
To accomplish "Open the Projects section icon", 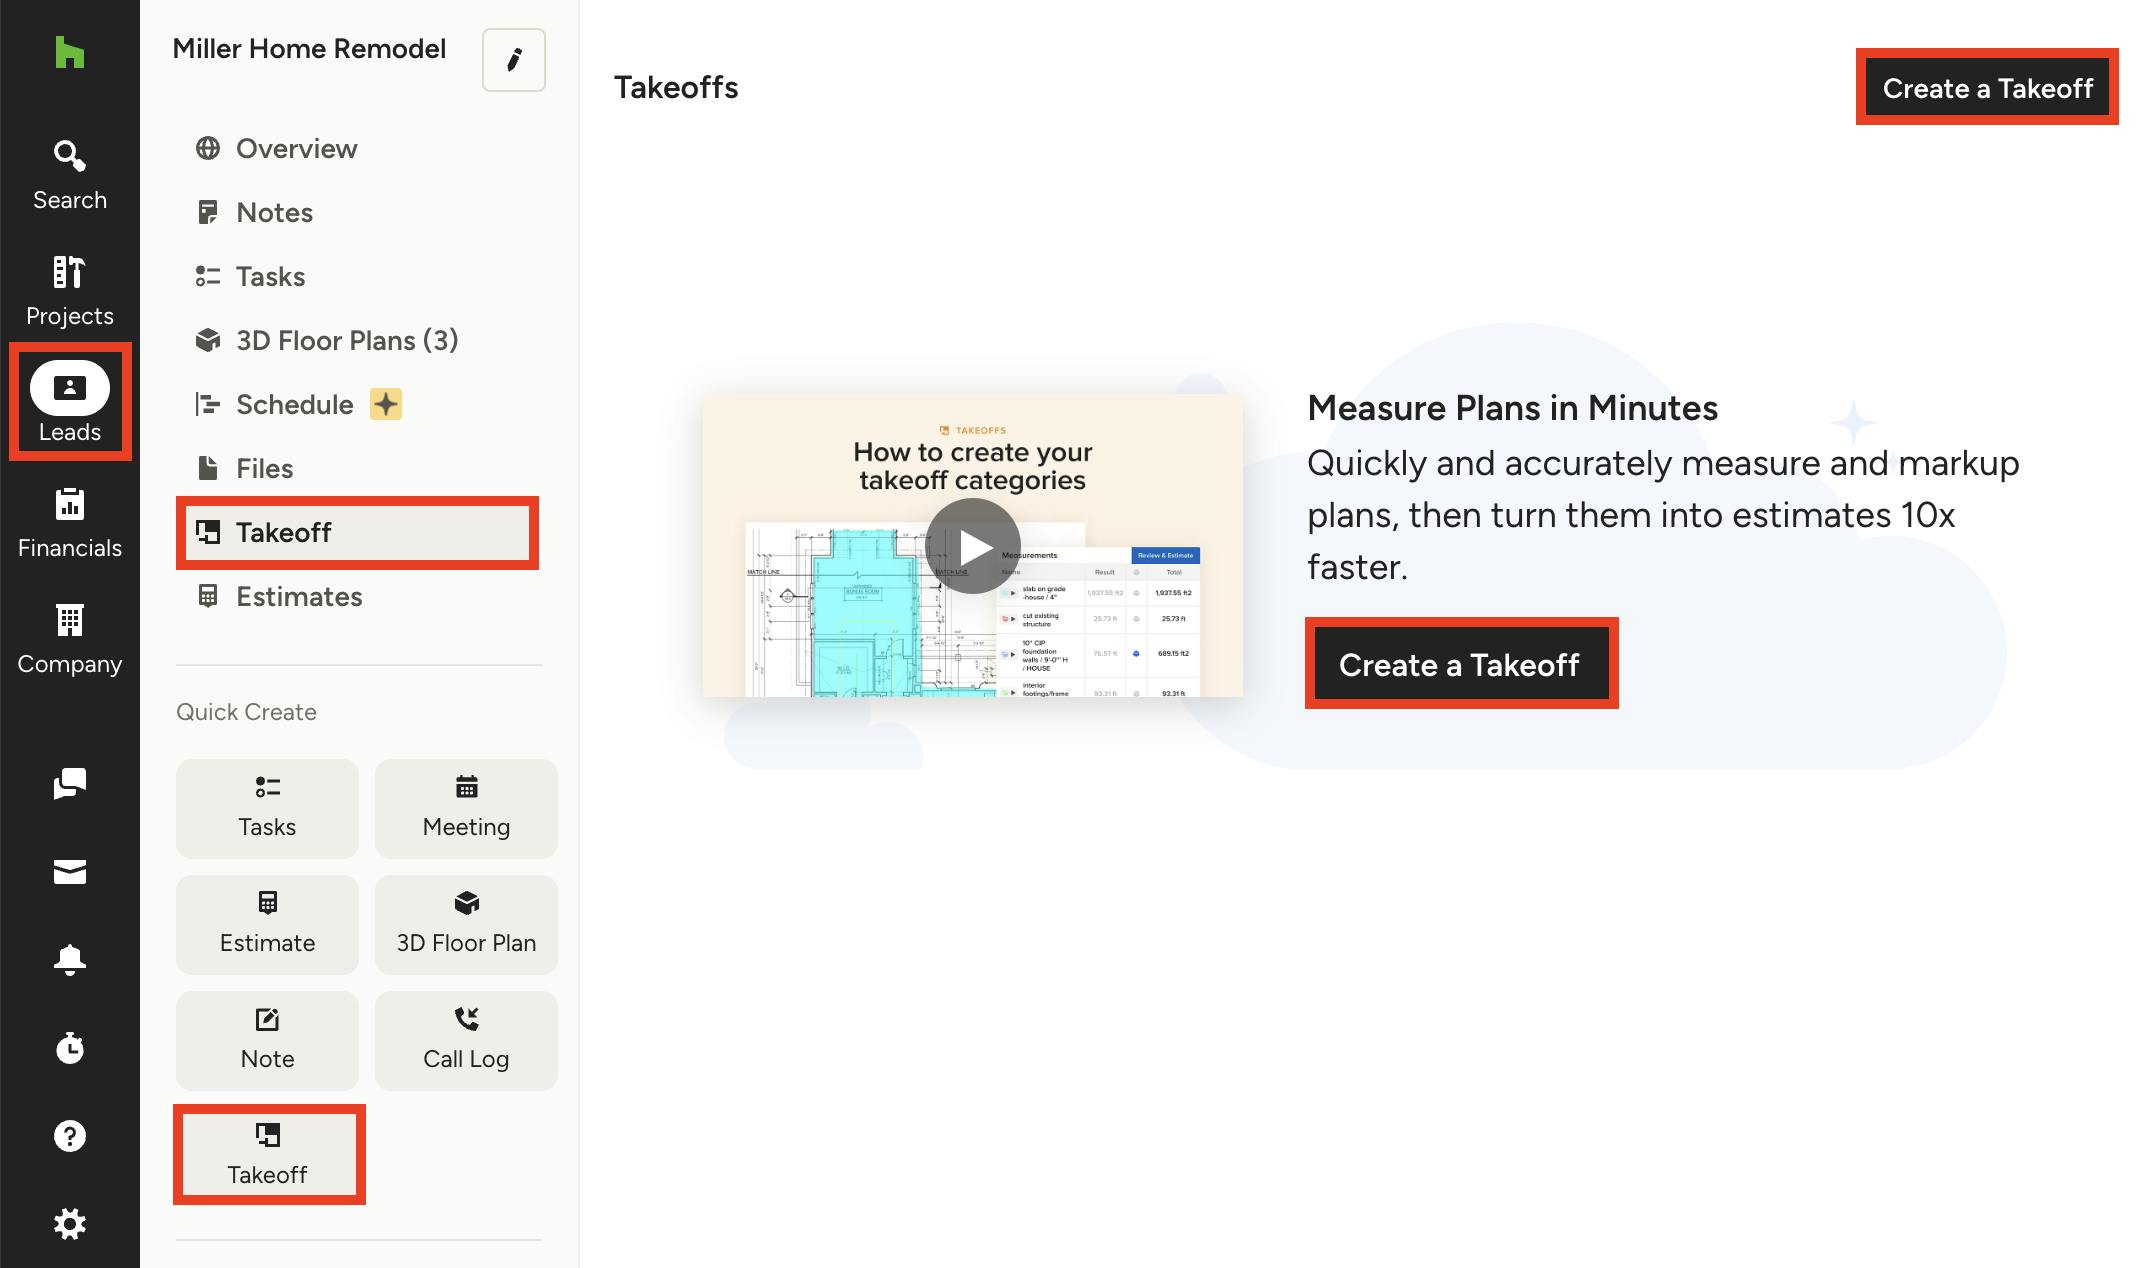I will 69,283.
